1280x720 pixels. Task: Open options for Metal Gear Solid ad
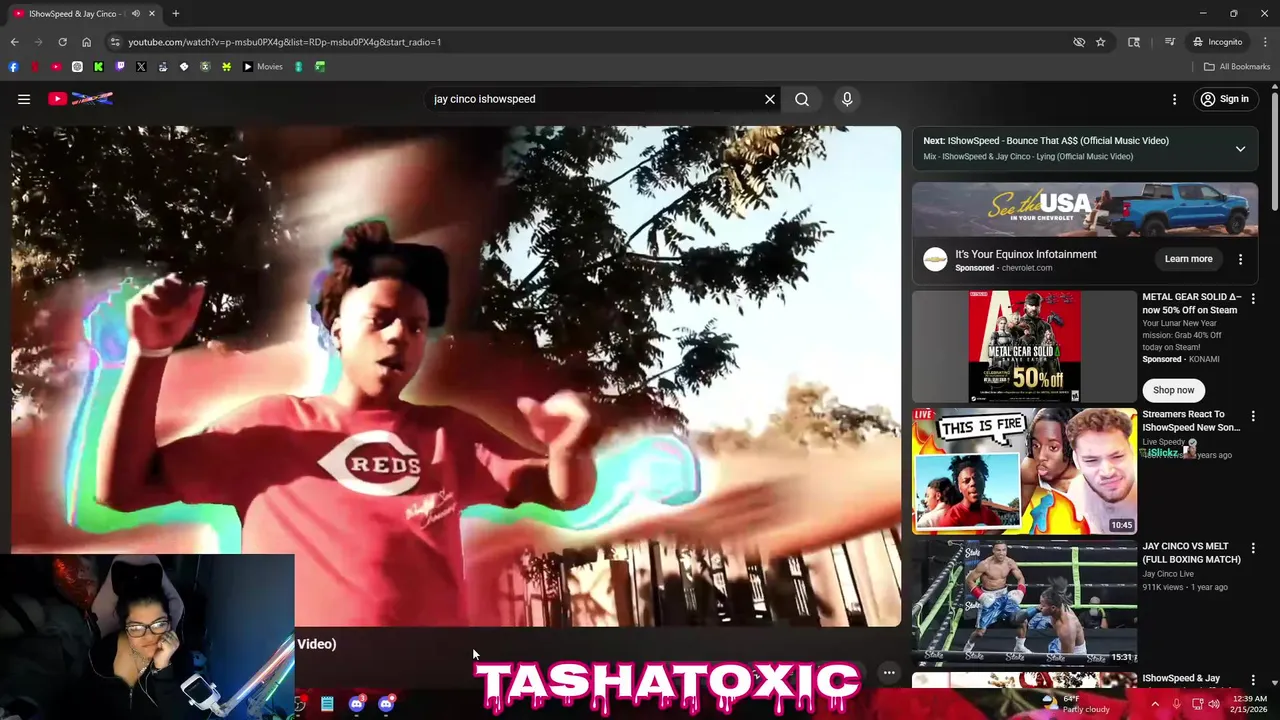point(1253,298)
